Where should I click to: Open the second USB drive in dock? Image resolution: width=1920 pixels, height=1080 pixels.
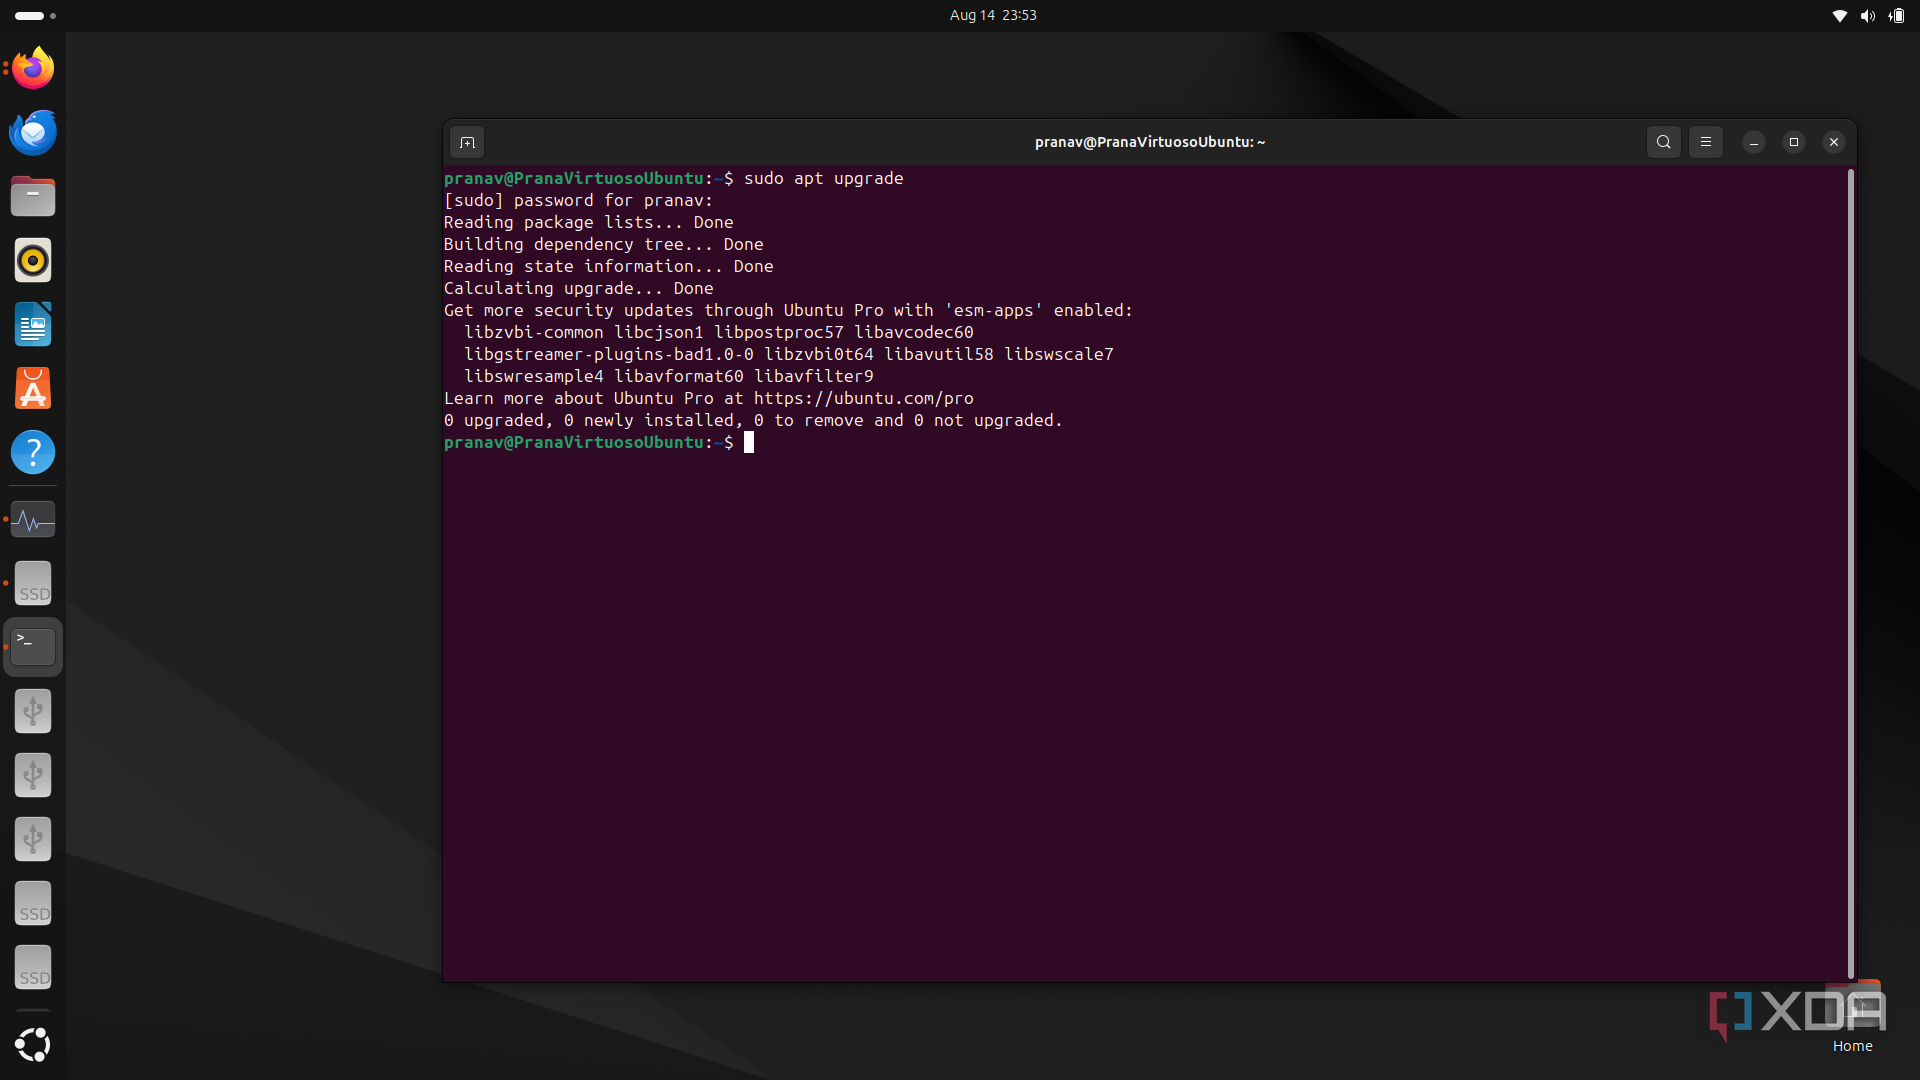click(33, 775)
